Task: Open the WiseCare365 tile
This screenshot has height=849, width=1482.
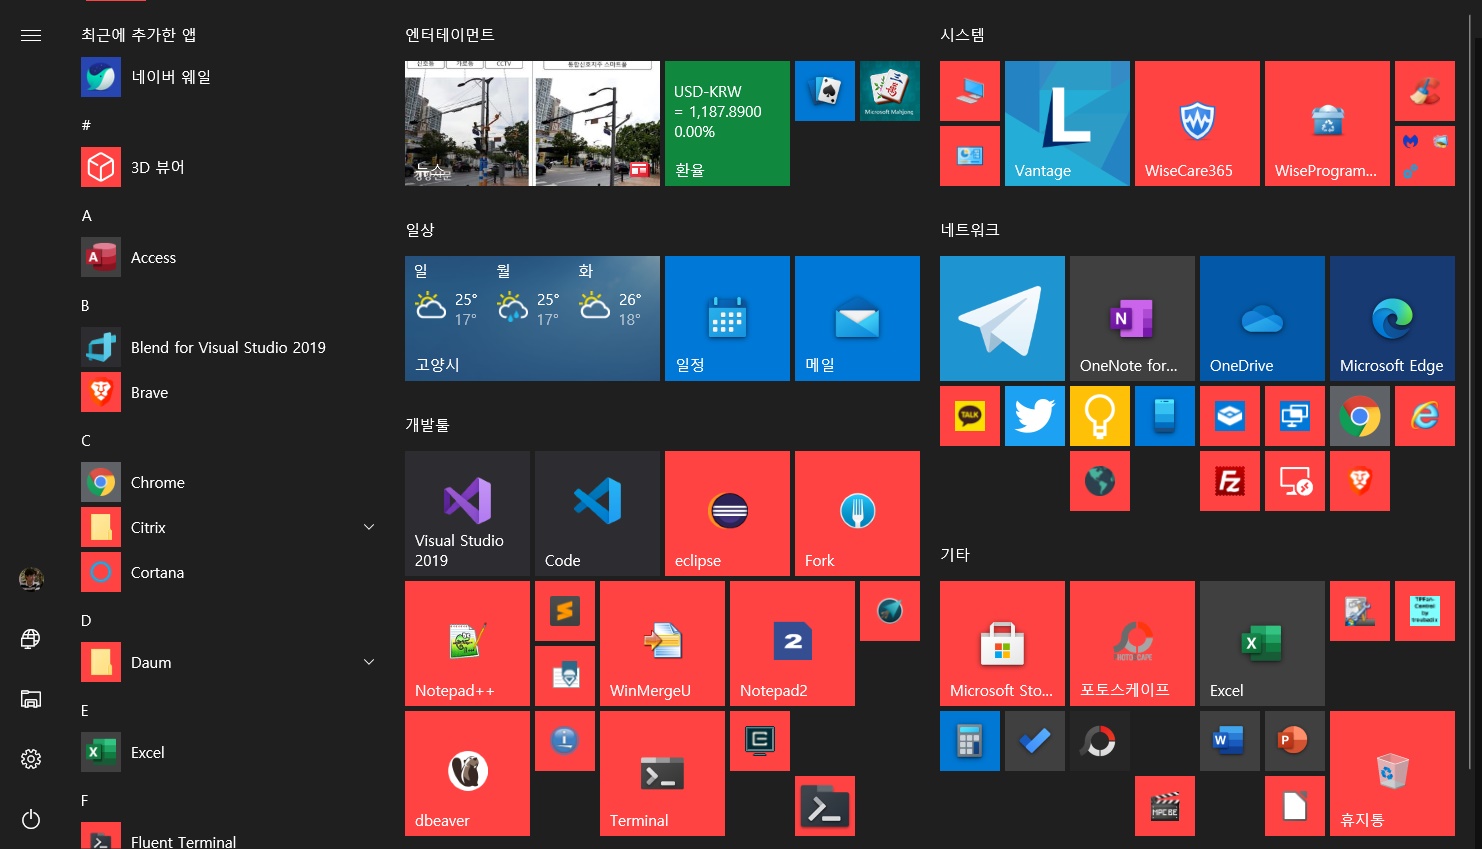Action: tap(1197, 123)
